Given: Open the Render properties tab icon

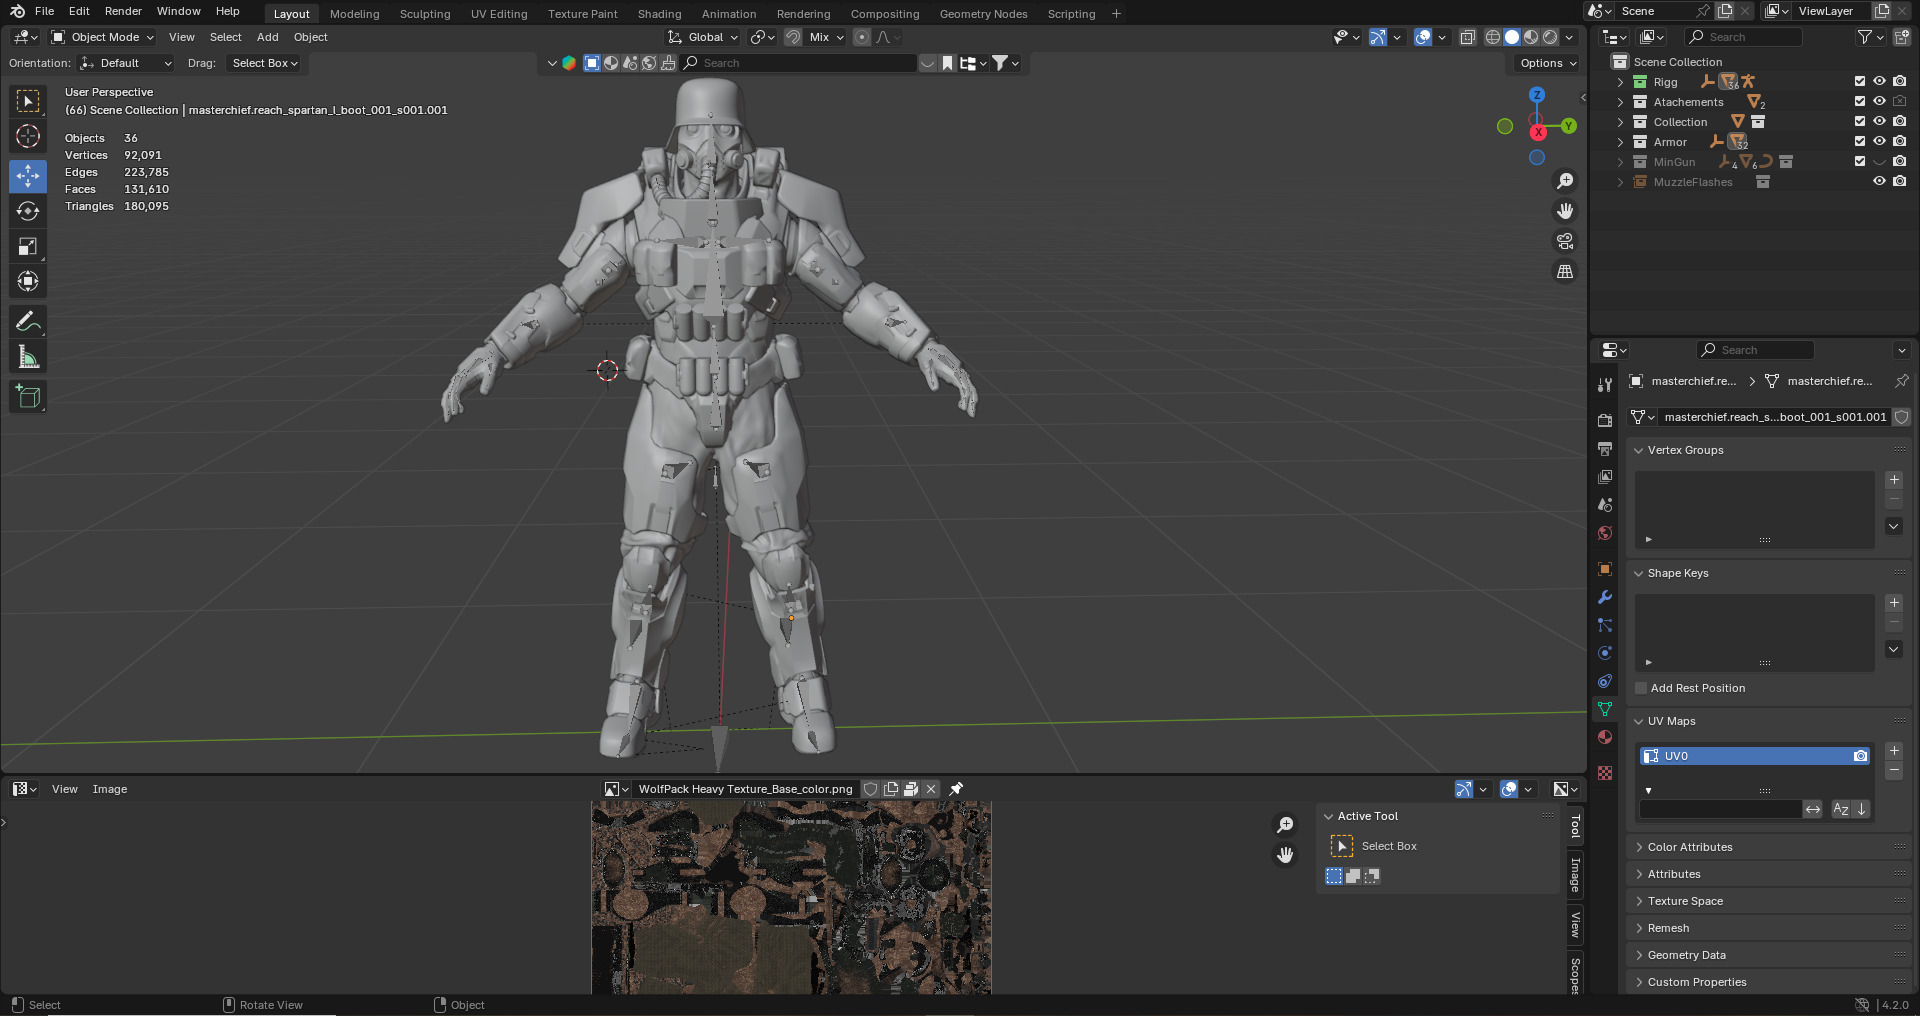Looking at the screenshot, I should (1605, 421).
